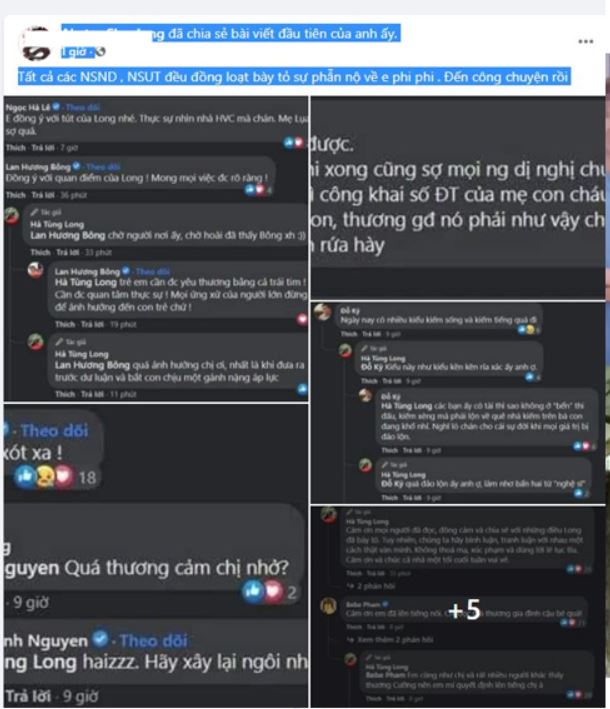
Task: Open the three-dot post options menu
Action: [x=586, y=42]
